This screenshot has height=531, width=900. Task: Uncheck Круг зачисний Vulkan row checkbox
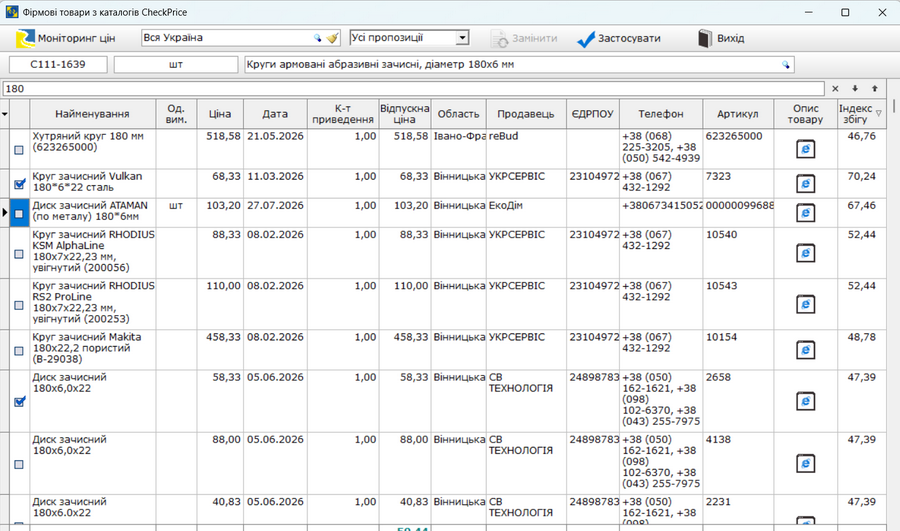pyautogui.click(x=19, y=184)
